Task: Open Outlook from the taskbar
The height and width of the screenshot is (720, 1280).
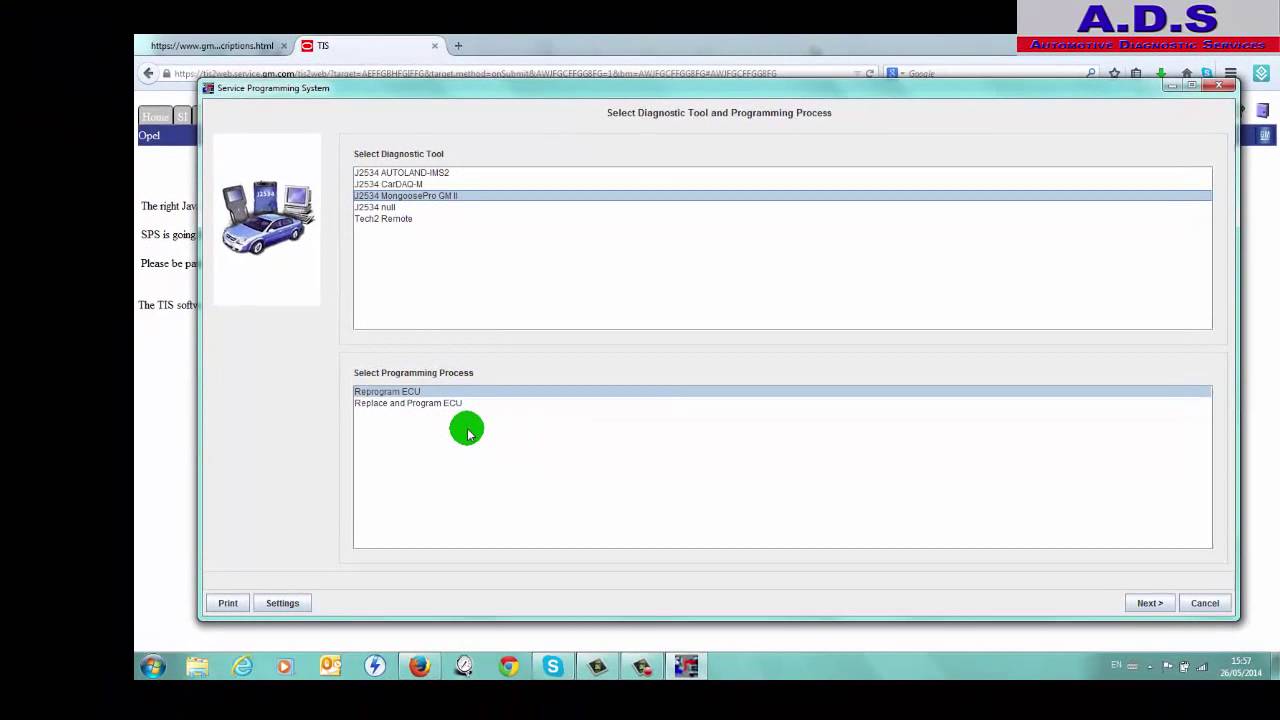Action: tap(330, 666)
